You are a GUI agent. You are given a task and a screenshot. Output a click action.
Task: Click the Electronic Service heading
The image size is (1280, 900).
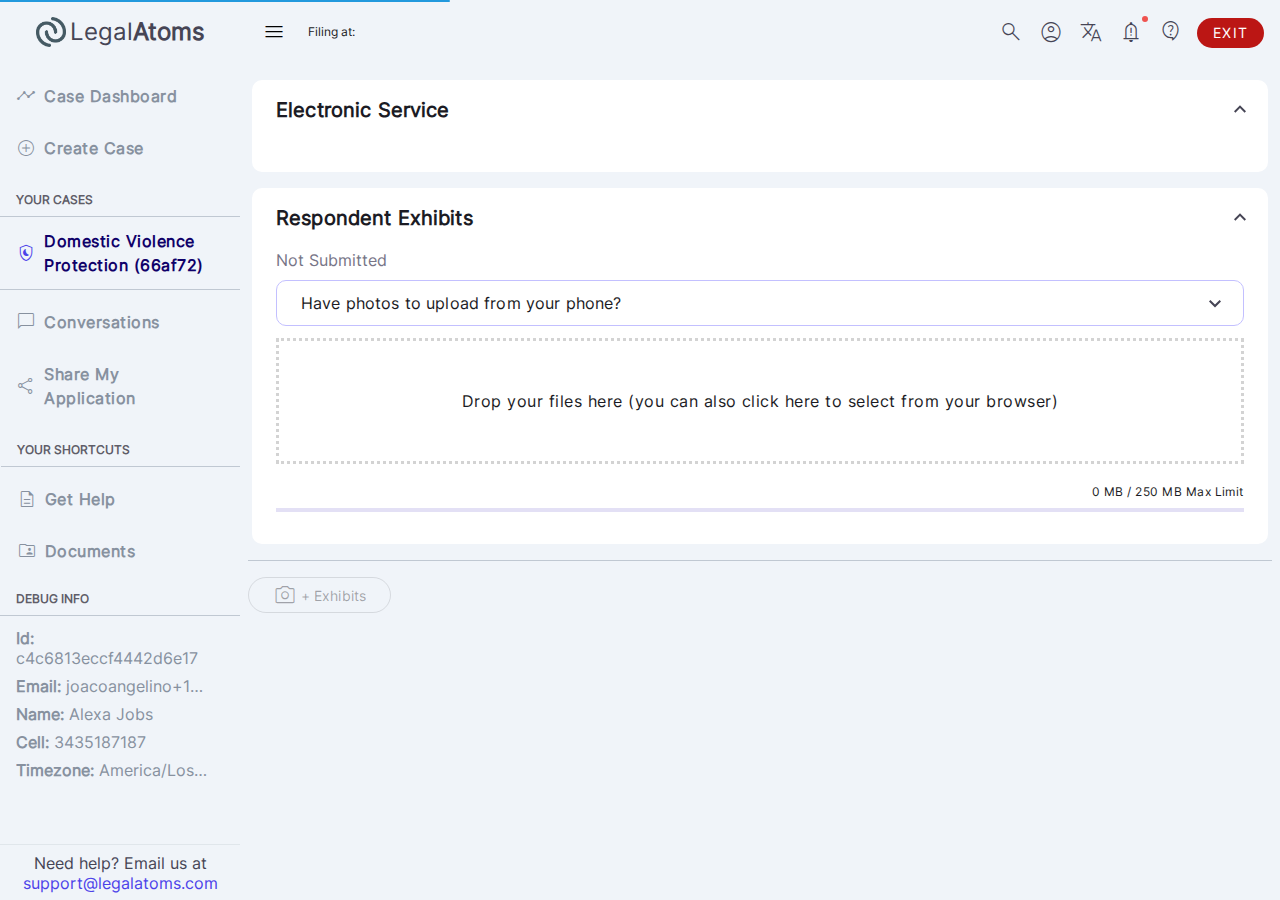[362, 110]
